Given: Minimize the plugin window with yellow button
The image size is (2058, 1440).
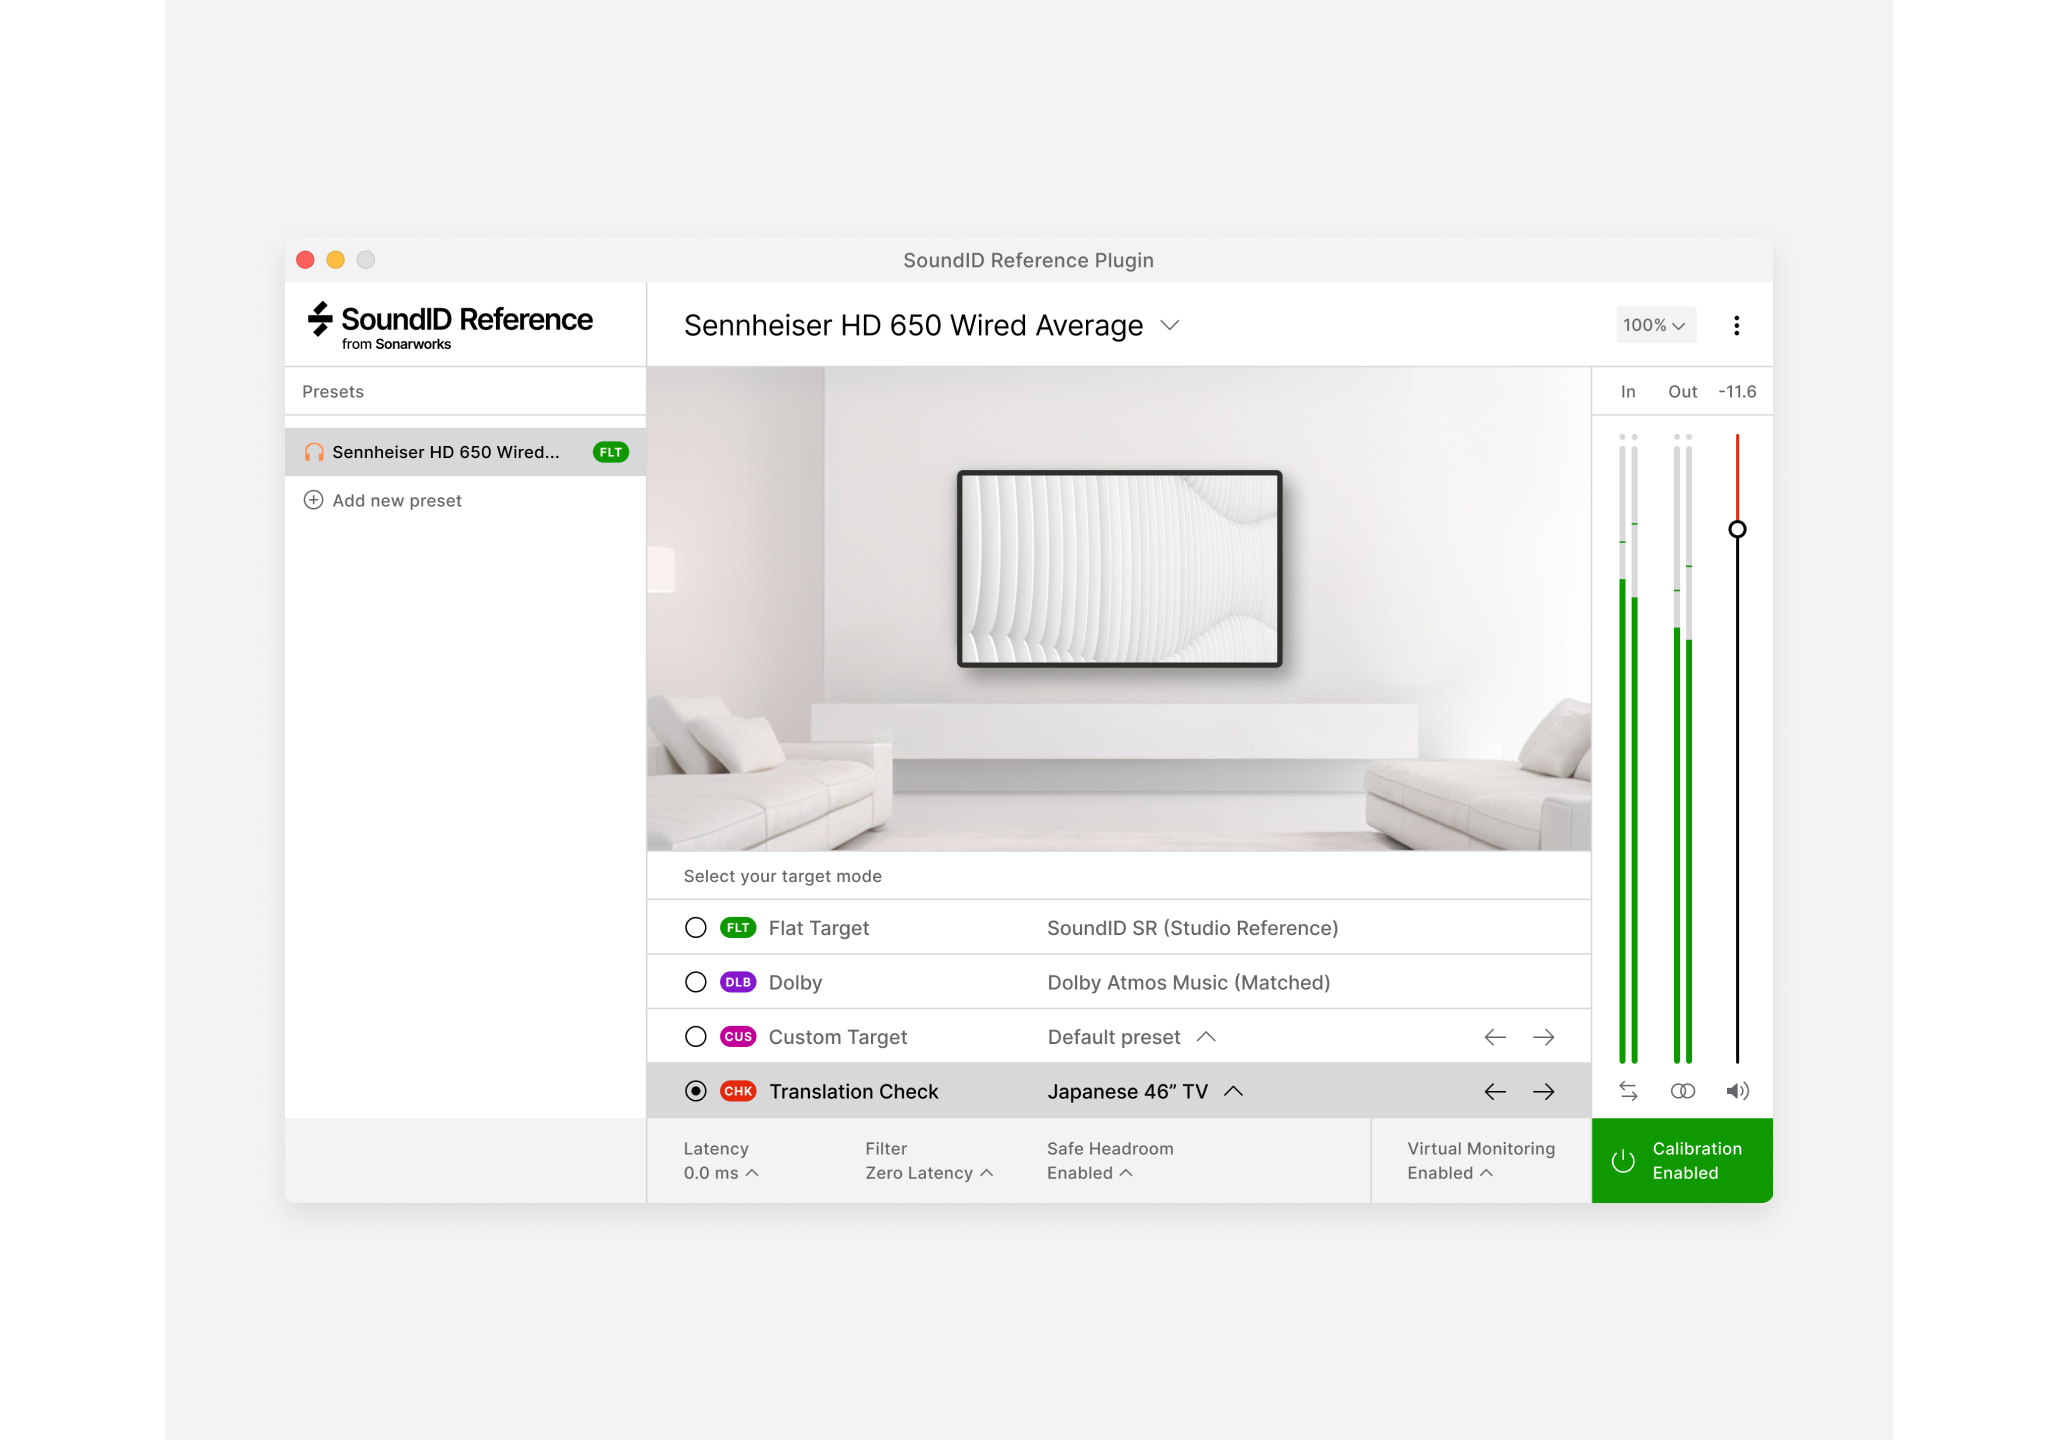Looking at the screenshot, I should coord(336,260).
